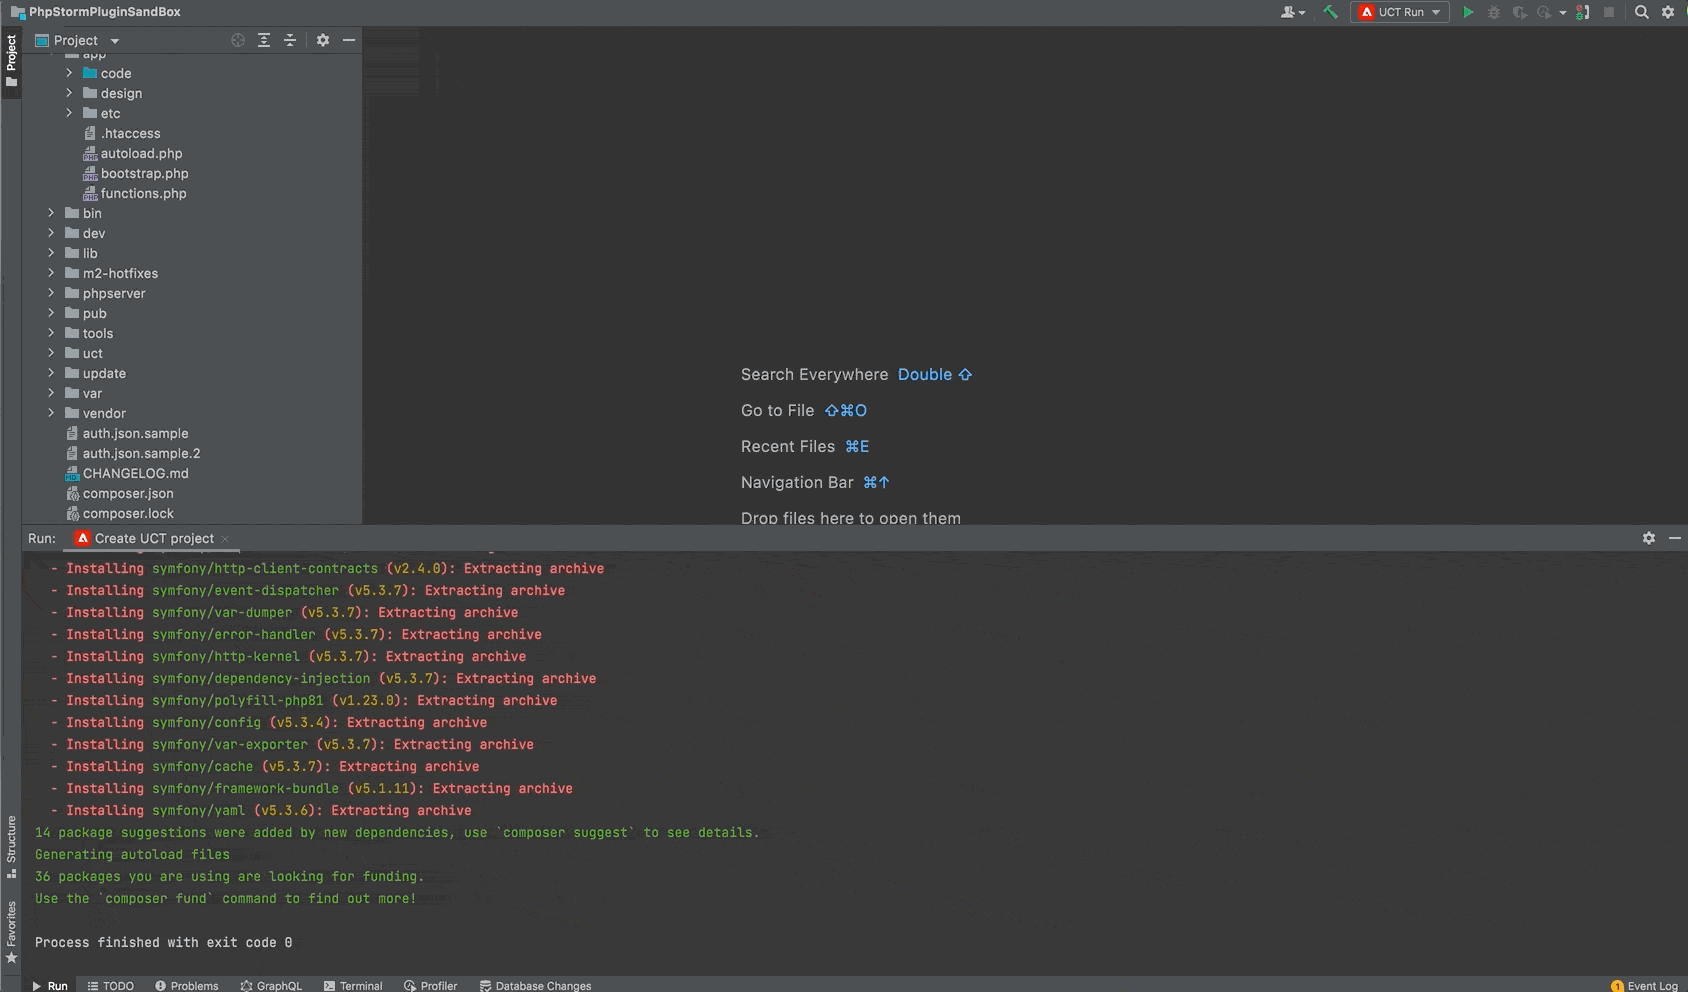1688x992 pixels.
Task: Expand the m2-hotfixes folder
Action: pyautogui.click(x=51, y=273)
